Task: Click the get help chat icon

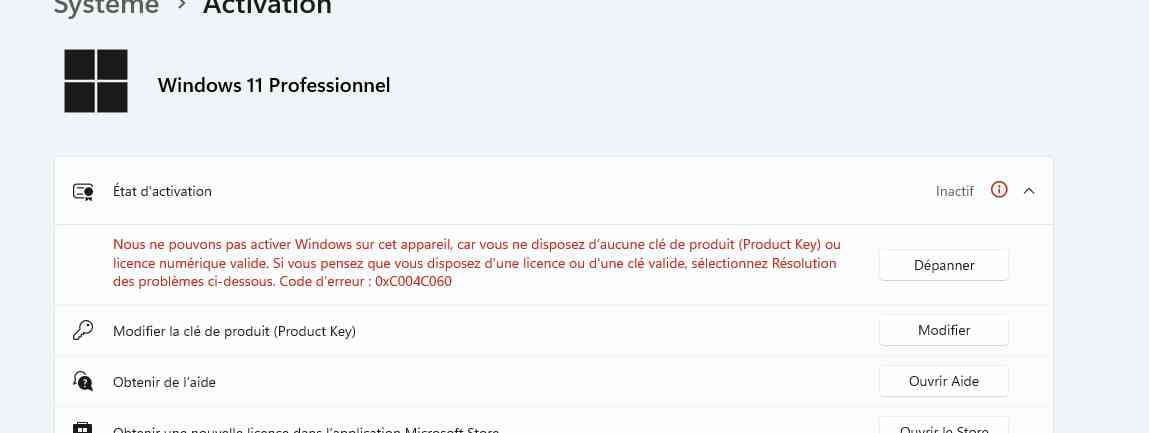Action: [83, 381]
